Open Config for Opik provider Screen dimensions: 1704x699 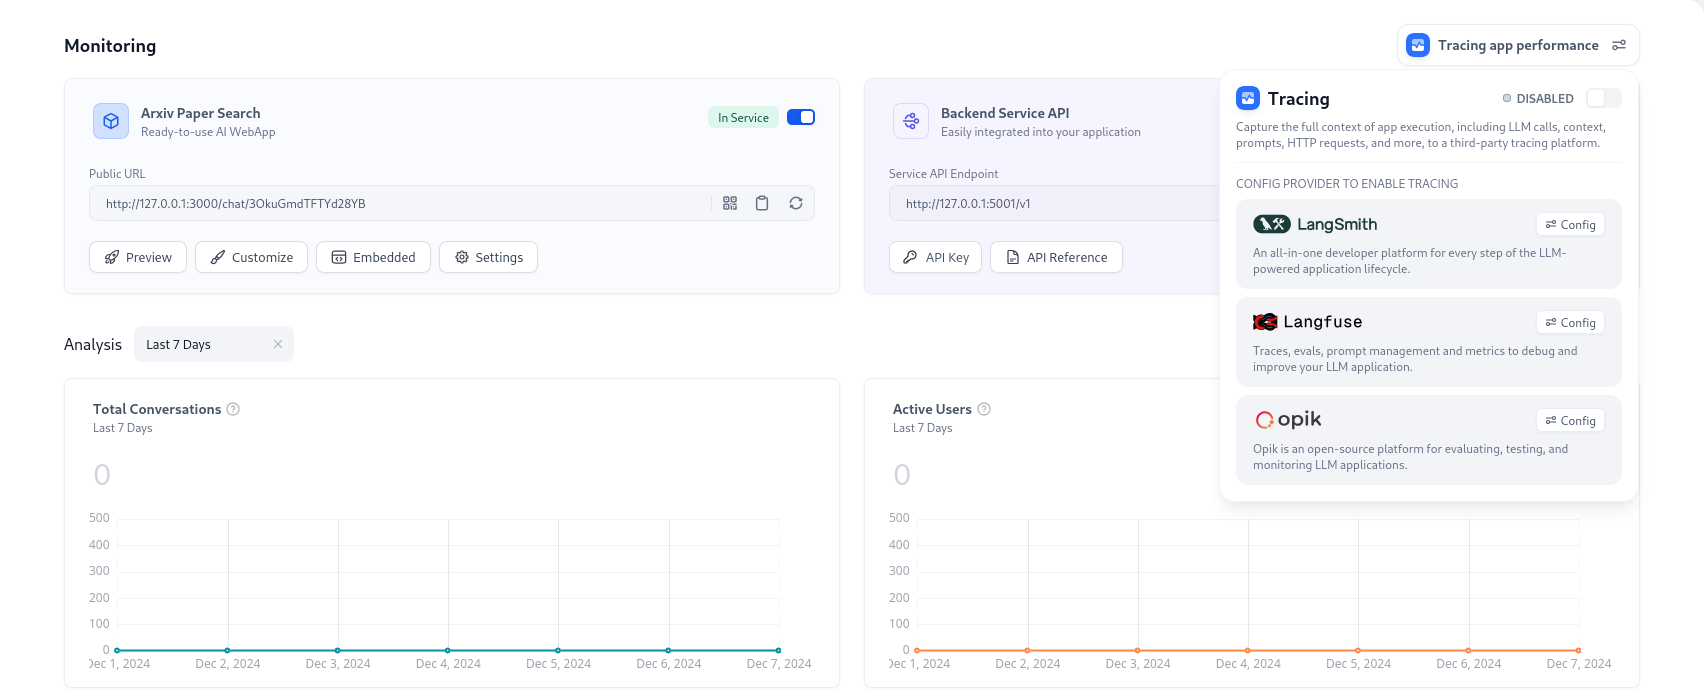tap(1570, 421)
